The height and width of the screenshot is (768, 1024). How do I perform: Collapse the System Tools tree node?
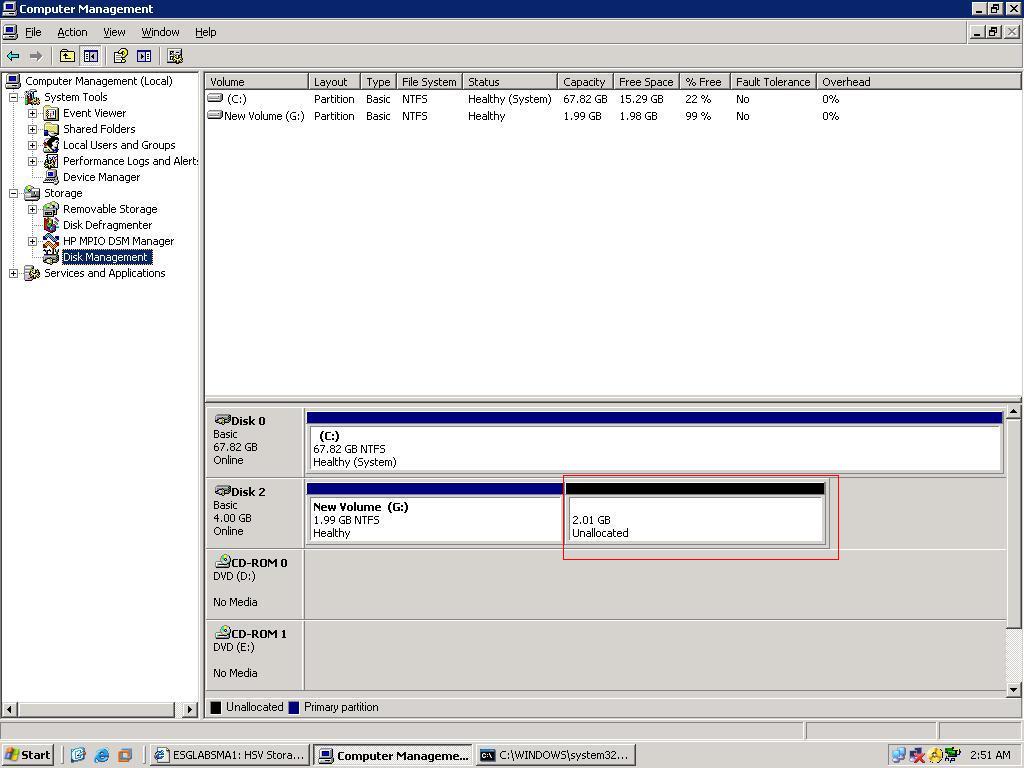pyautogui.click(x=13, y=97)
